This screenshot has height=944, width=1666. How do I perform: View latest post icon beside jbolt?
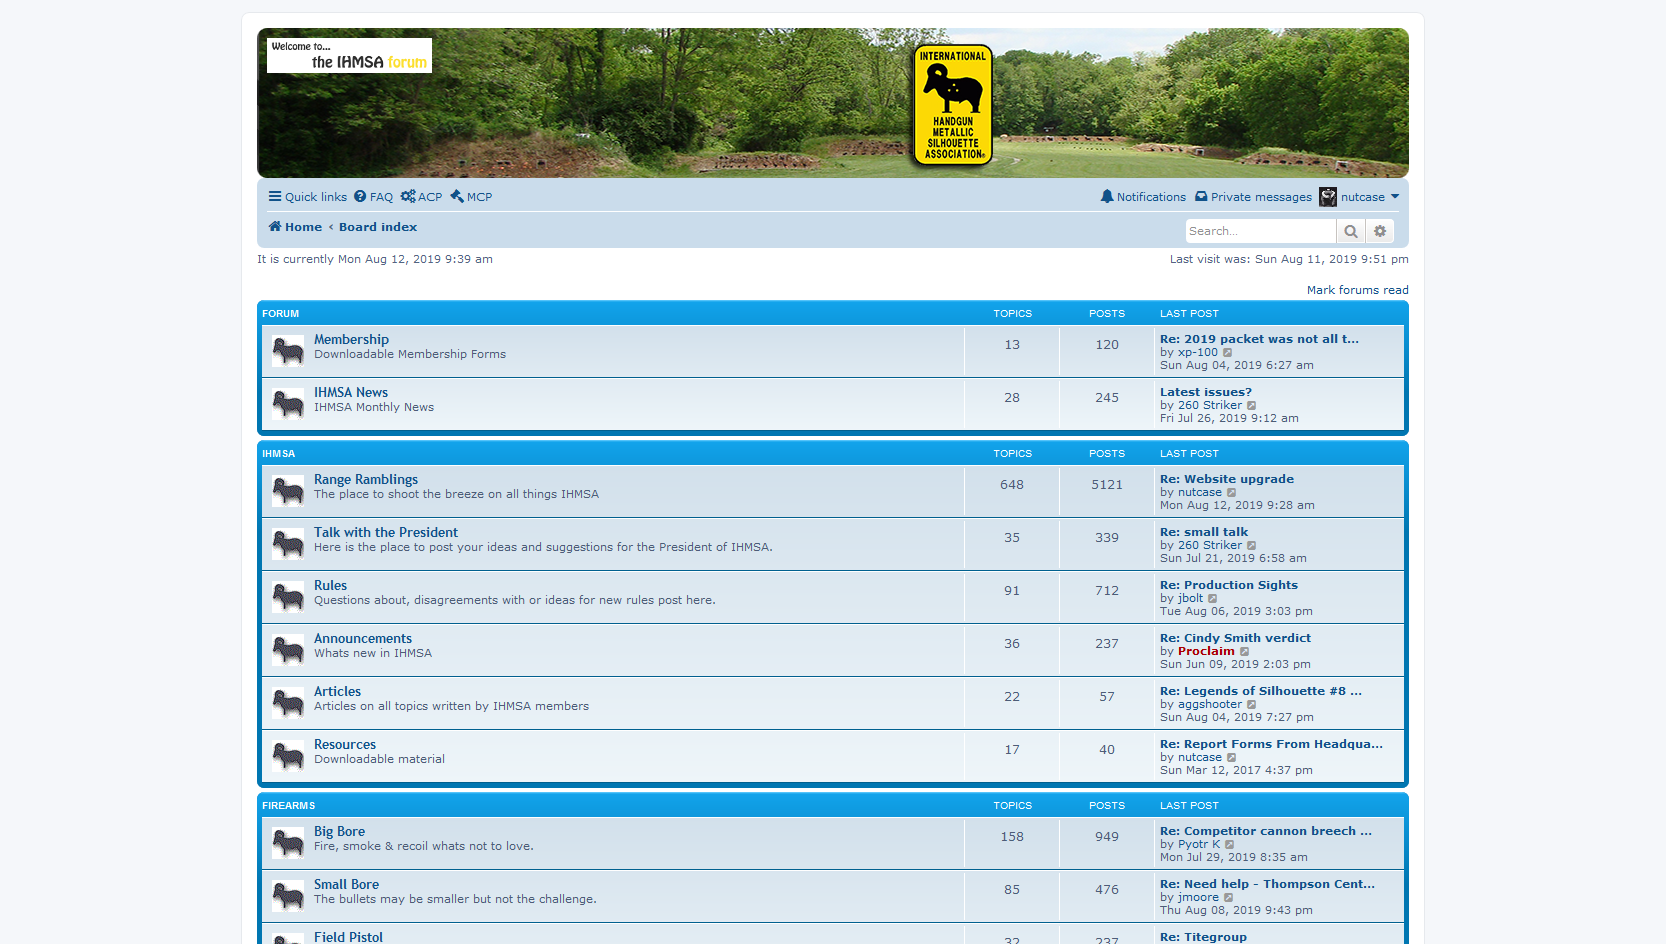coord(1213,599)
